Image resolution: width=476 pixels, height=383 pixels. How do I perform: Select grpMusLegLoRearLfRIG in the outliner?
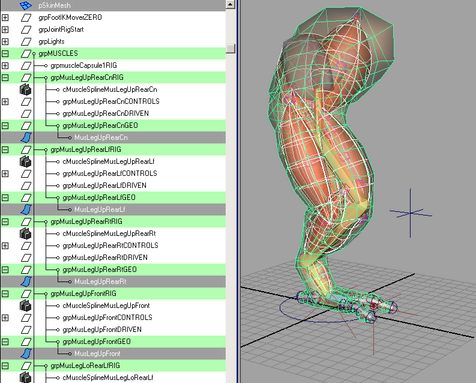click(x=85, y=365)
